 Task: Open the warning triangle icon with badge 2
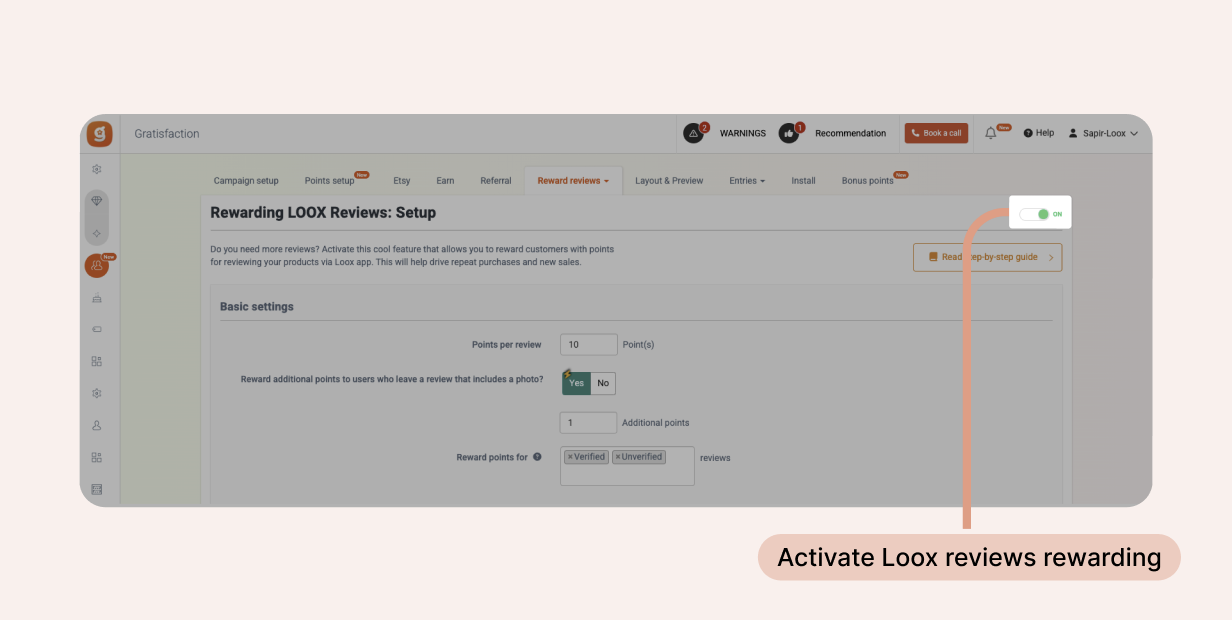[694, 133]
